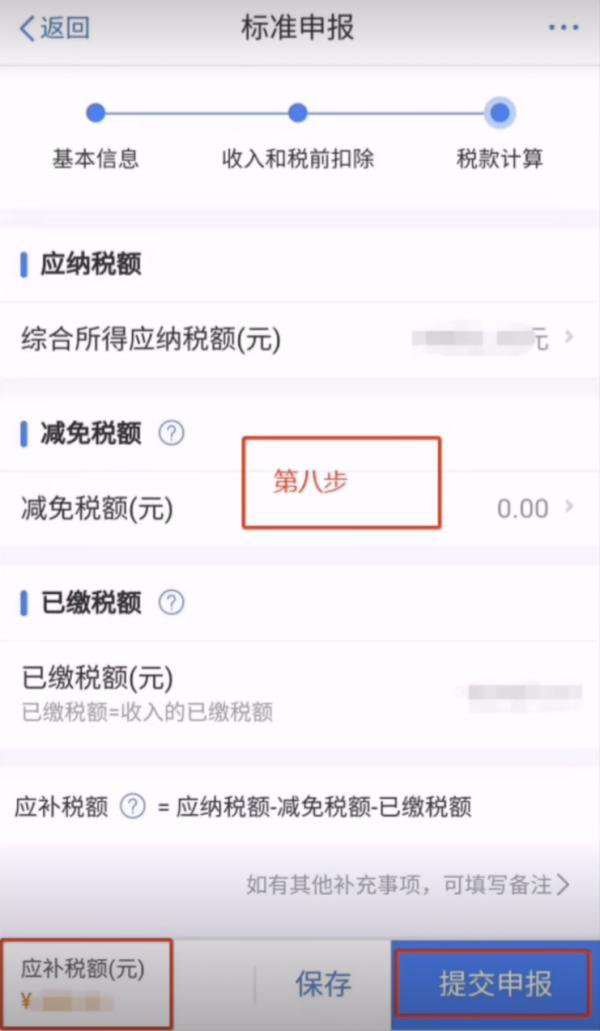
Task: Expand chevron on 减免税额(元) row
Action: [x=569, y=507]
